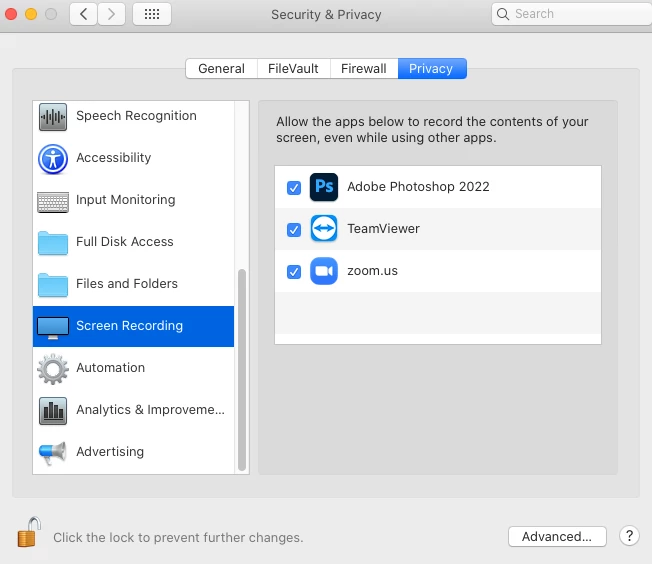Image resolution: width=652 pixels, height=564 pixels.
Task: Select Accessibility label in privacy list
Action: (114, 158)
